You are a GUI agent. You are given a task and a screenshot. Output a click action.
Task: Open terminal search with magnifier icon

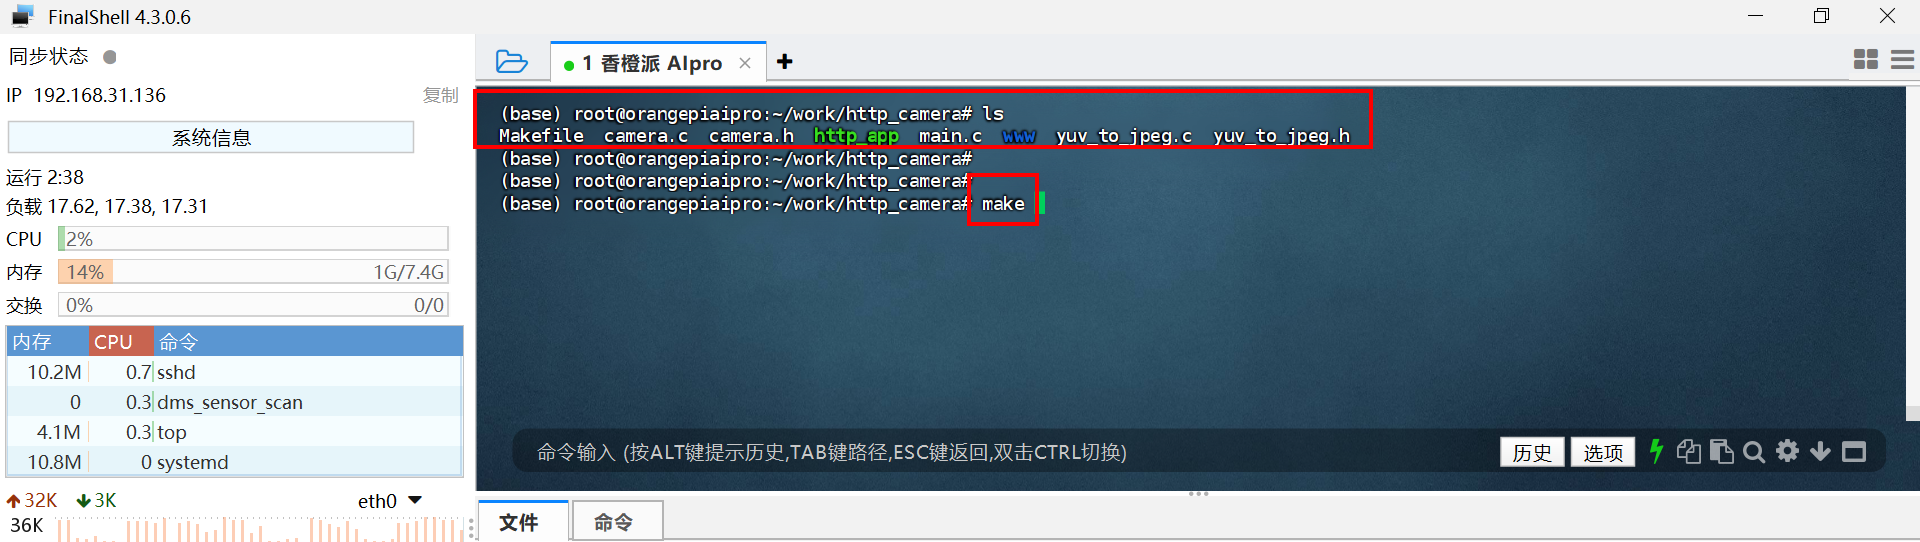click(1754, 452)
